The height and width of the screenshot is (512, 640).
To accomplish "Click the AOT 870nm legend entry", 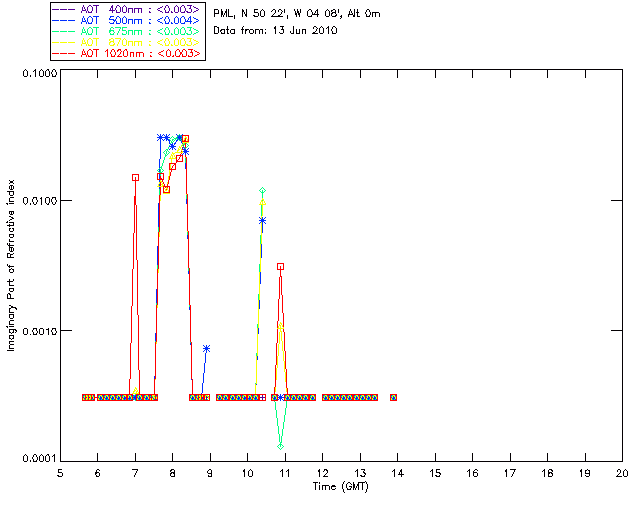I will [126, 42].
